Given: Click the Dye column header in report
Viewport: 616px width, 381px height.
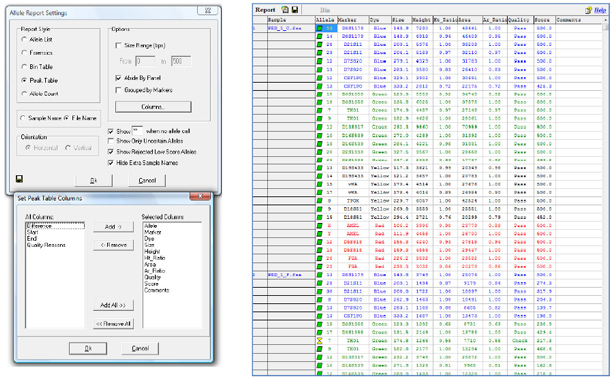Looking at the screenshot, I should (x=380, y=20).
